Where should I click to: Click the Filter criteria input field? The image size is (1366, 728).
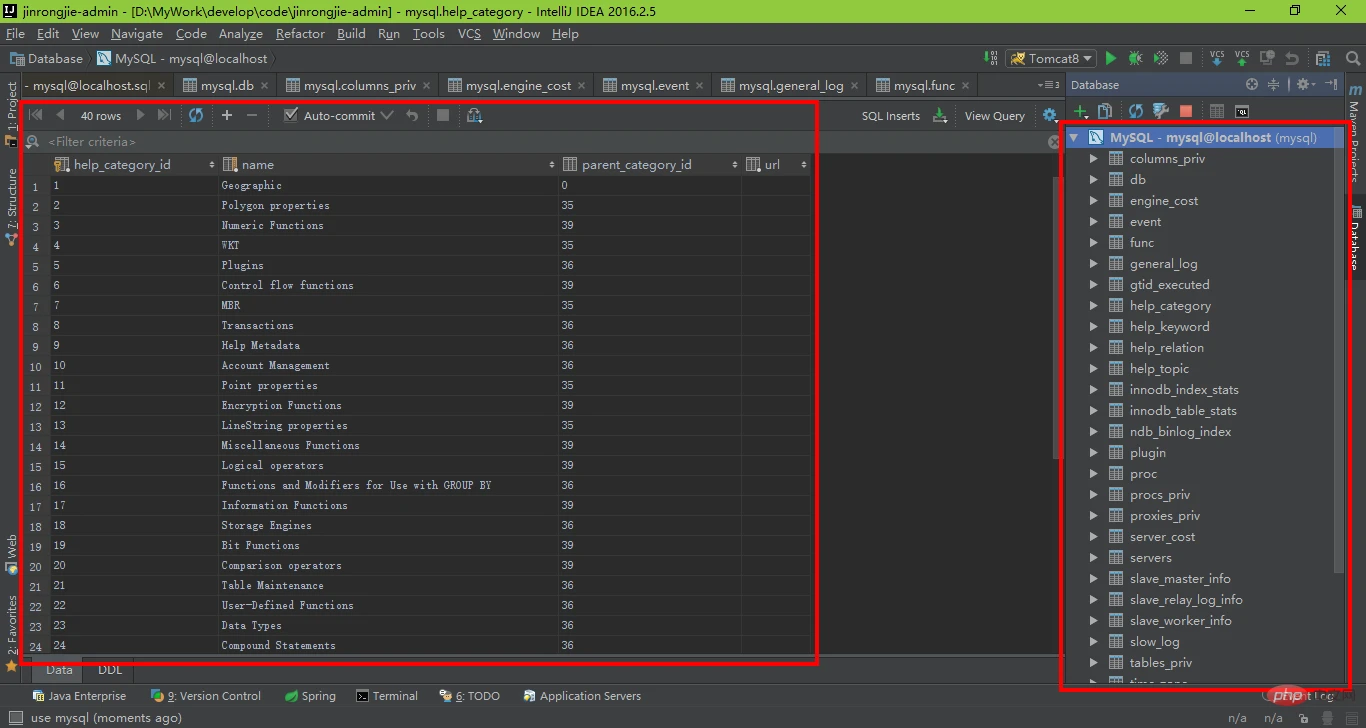tap(540, 142)
